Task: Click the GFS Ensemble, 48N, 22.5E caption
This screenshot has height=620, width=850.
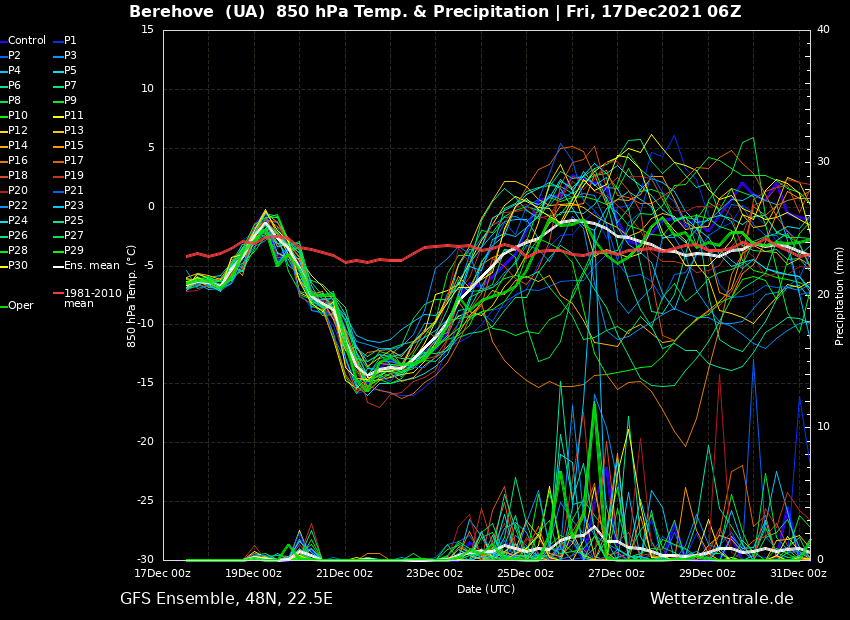Action: [x=226, y=599]
